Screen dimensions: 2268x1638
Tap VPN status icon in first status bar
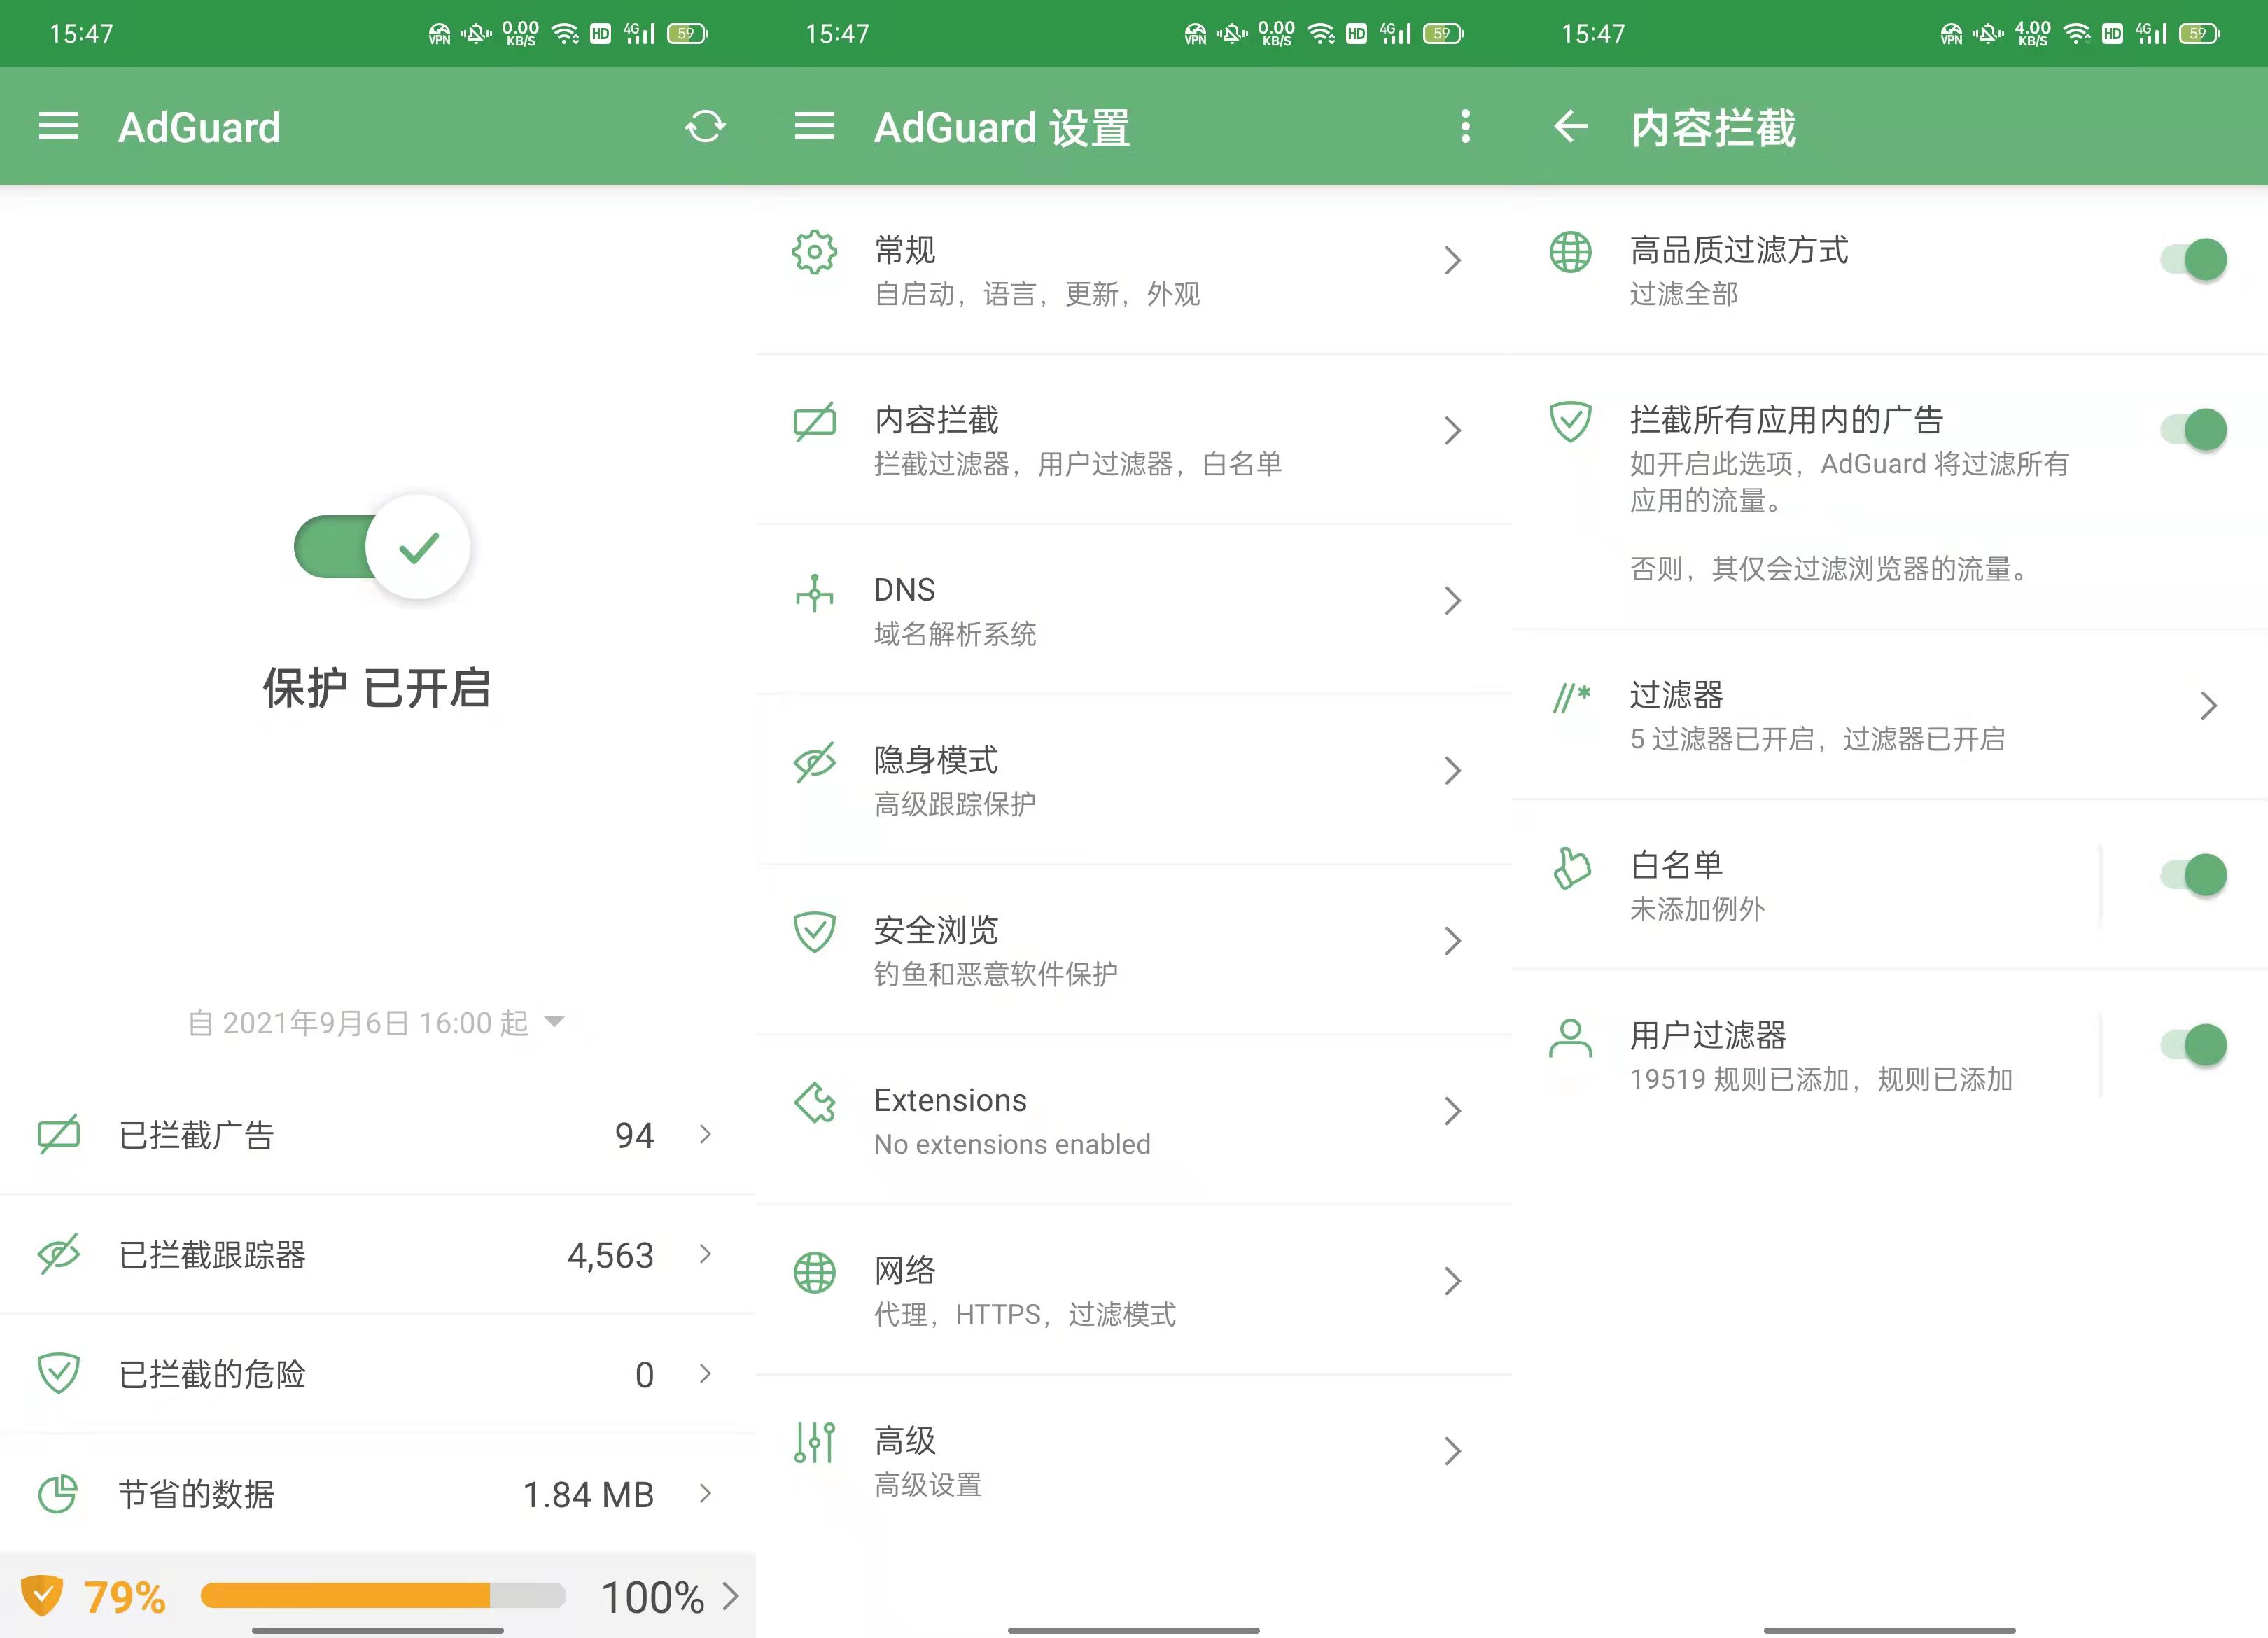click(x=439, y=34)
